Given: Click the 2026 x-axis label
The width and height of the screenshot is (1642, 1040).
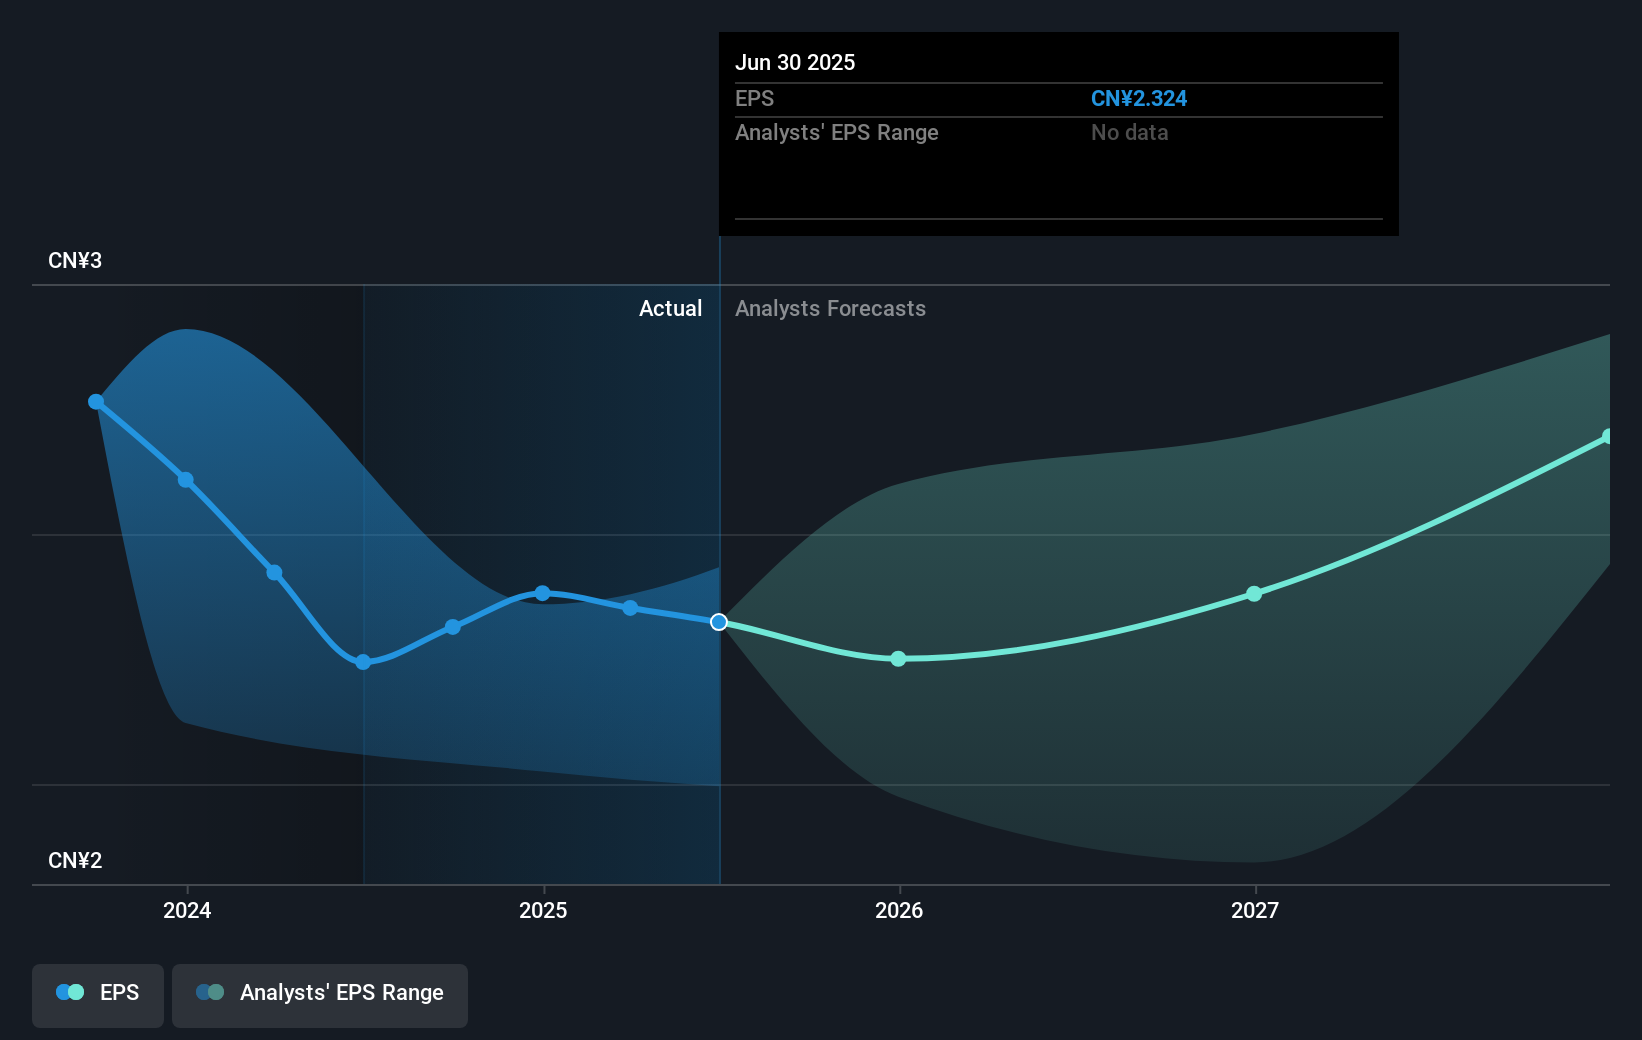Looking at the screenshot, I should pos(899,910).
